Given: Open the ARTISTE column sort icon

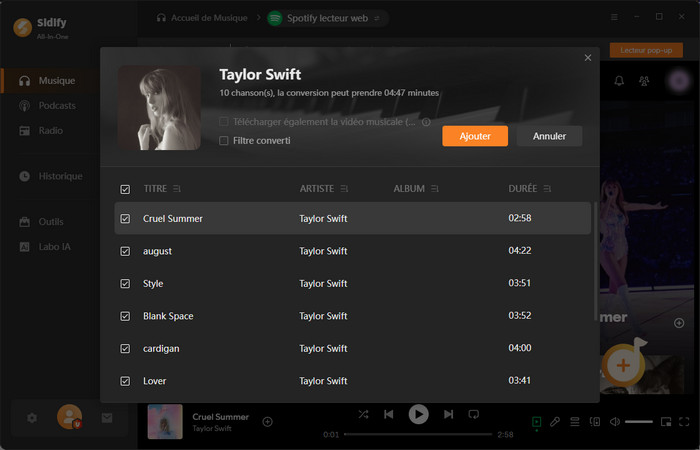Looking at the screenshot, I should (x=344, y=189).
